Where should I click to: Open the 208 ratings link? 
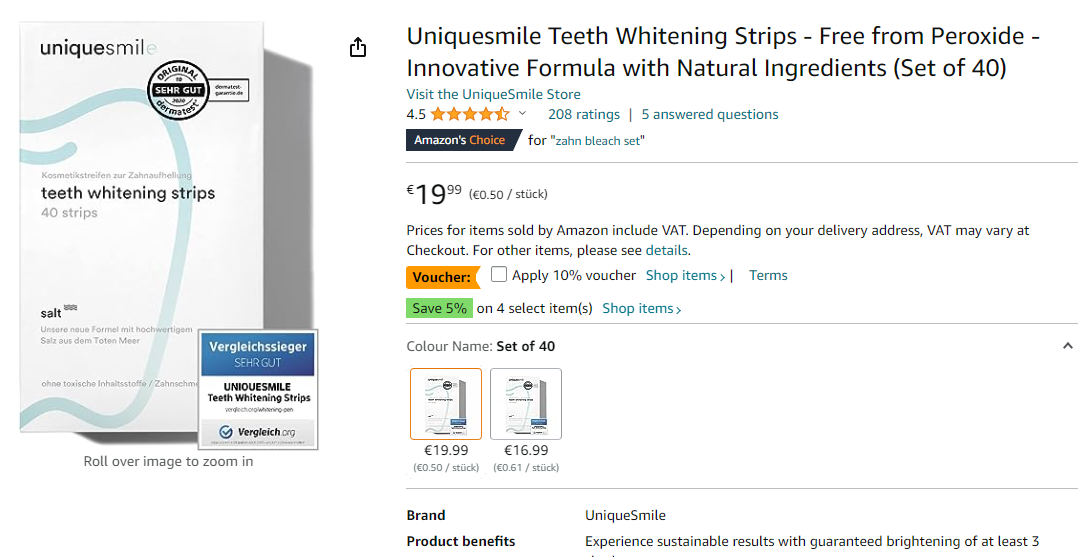[584, 114]
